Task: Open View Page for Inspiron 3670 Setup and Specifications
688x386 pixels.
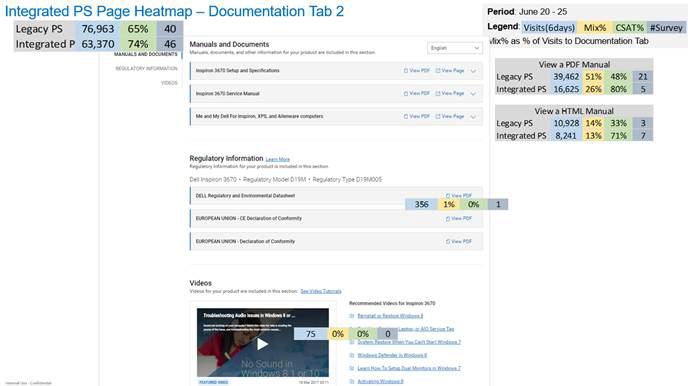Action: point(450,71)
